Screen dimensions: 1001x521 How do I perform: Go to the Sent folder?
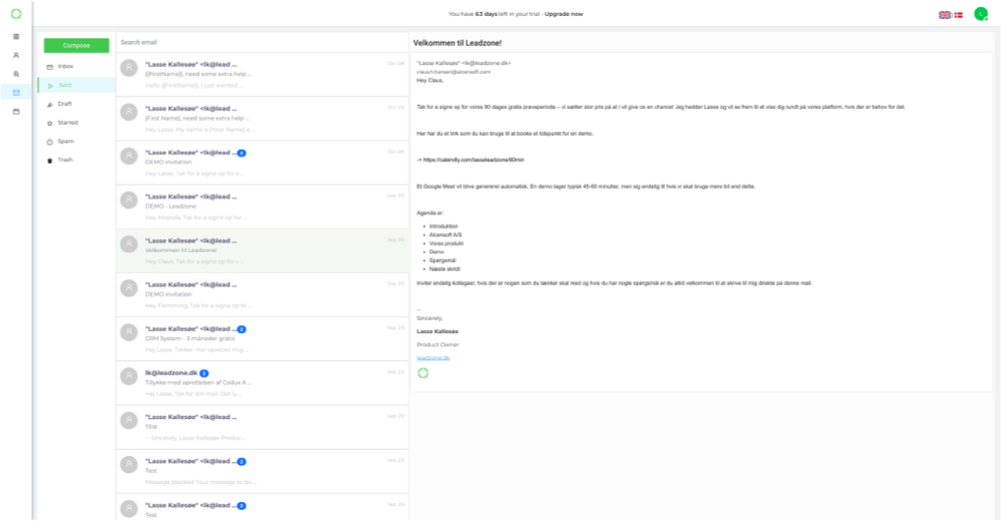[x=65, y=85]
